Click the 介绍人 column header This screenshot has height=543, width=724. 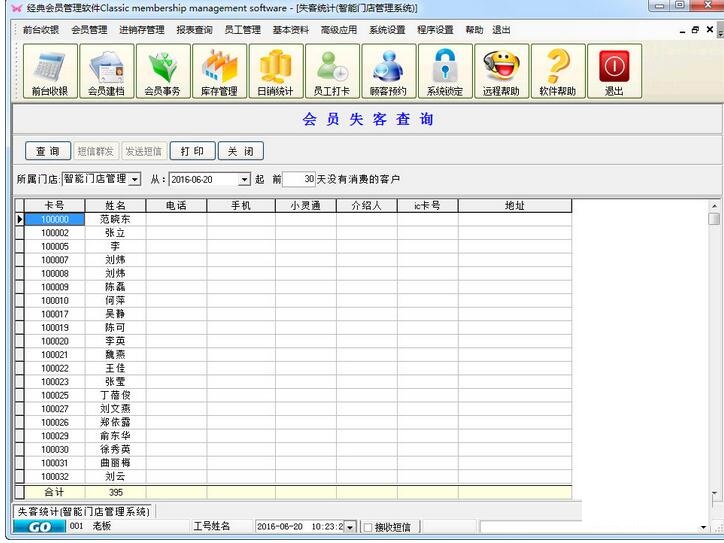coord(367,206)
